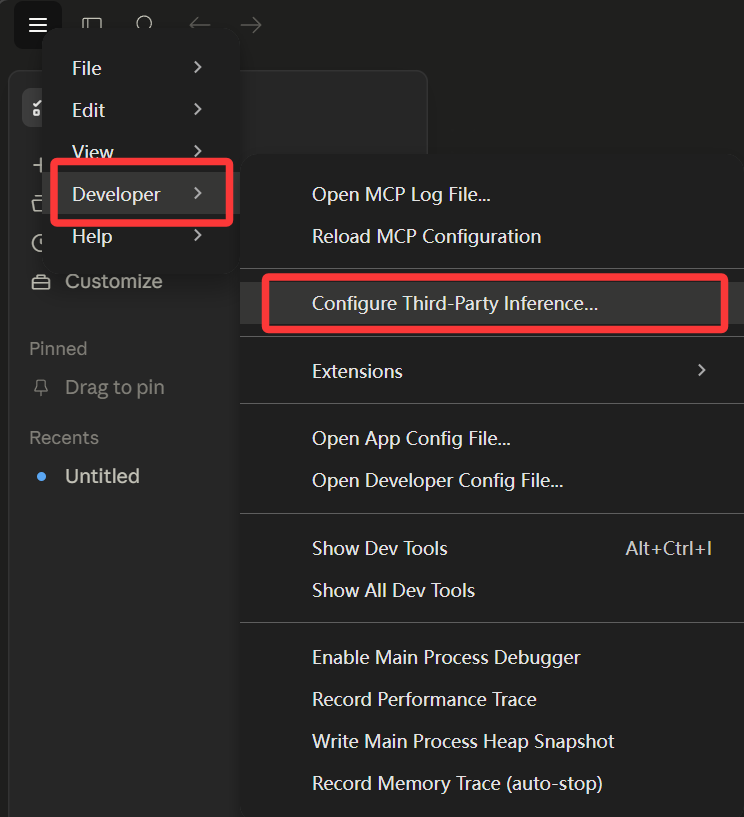Image resolution: width=744 pixels, height=817 pixels.
Task: Click Show Dev Tools entry
Action: point(380,549)
